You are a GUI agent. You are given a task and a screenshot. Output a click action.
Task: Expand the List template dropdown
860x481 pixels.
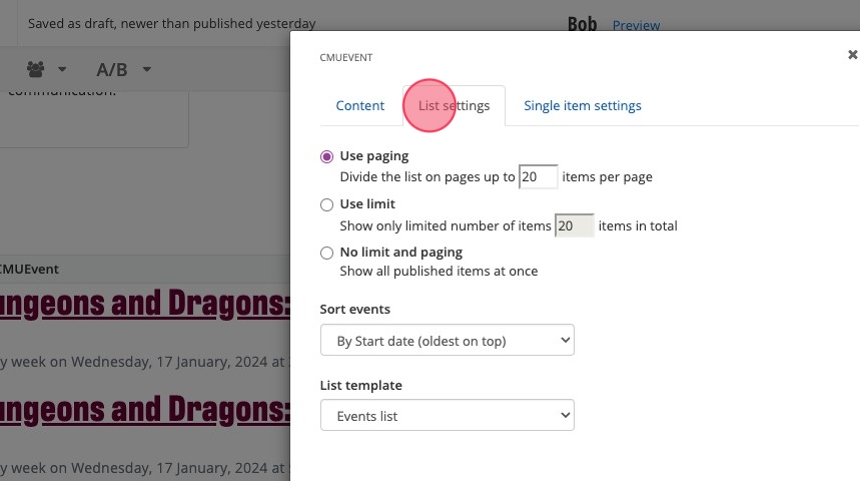447,416
